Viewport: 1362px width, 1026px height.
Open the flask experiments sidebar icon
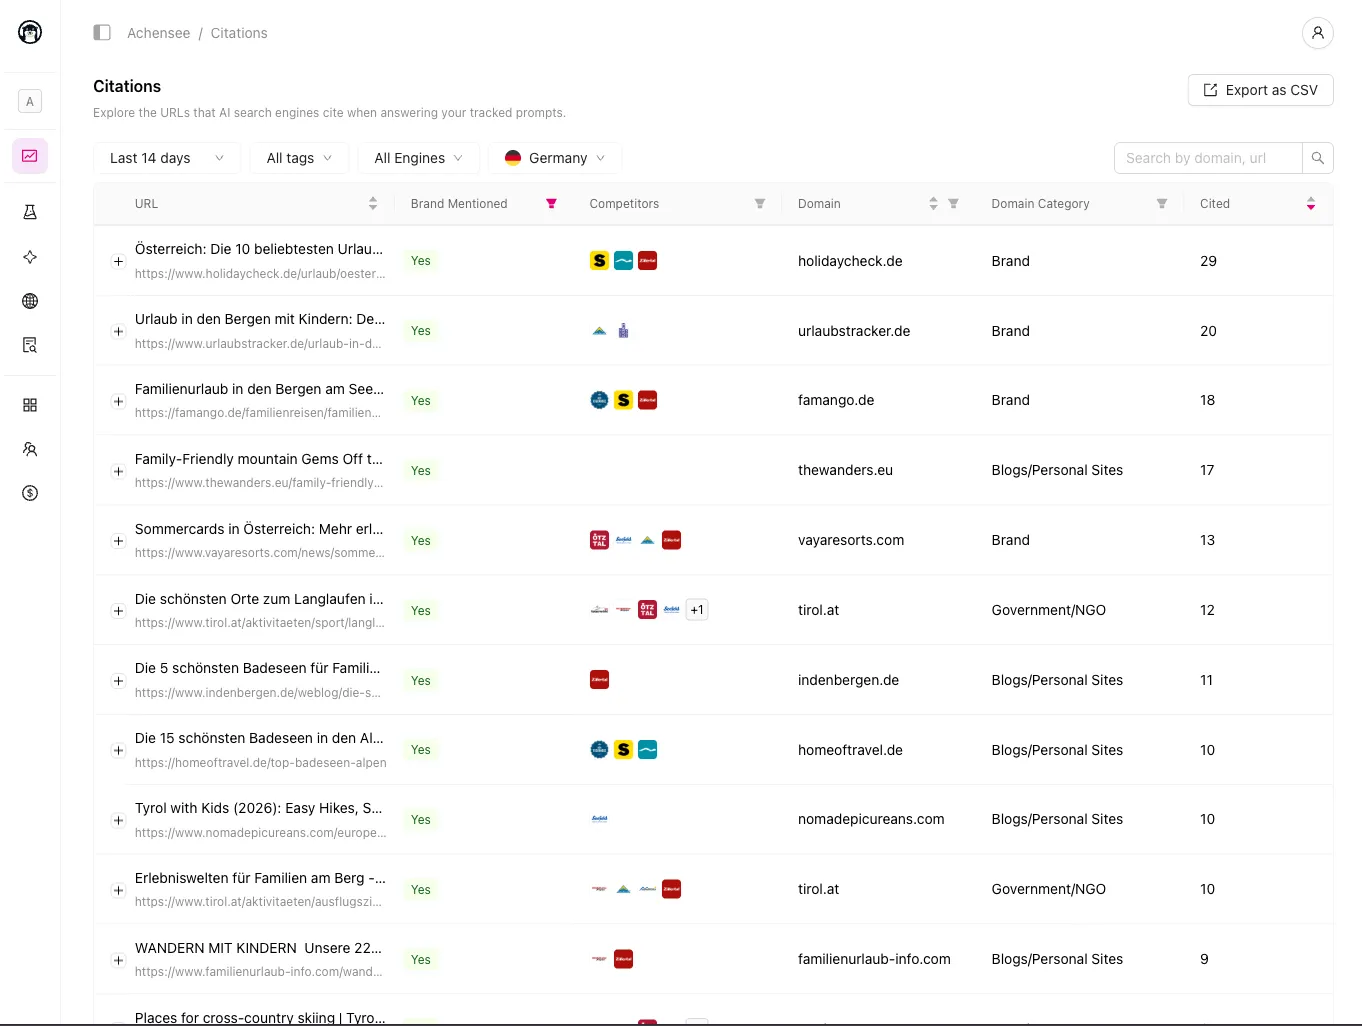pyautogui.click(x=30, y=212)
